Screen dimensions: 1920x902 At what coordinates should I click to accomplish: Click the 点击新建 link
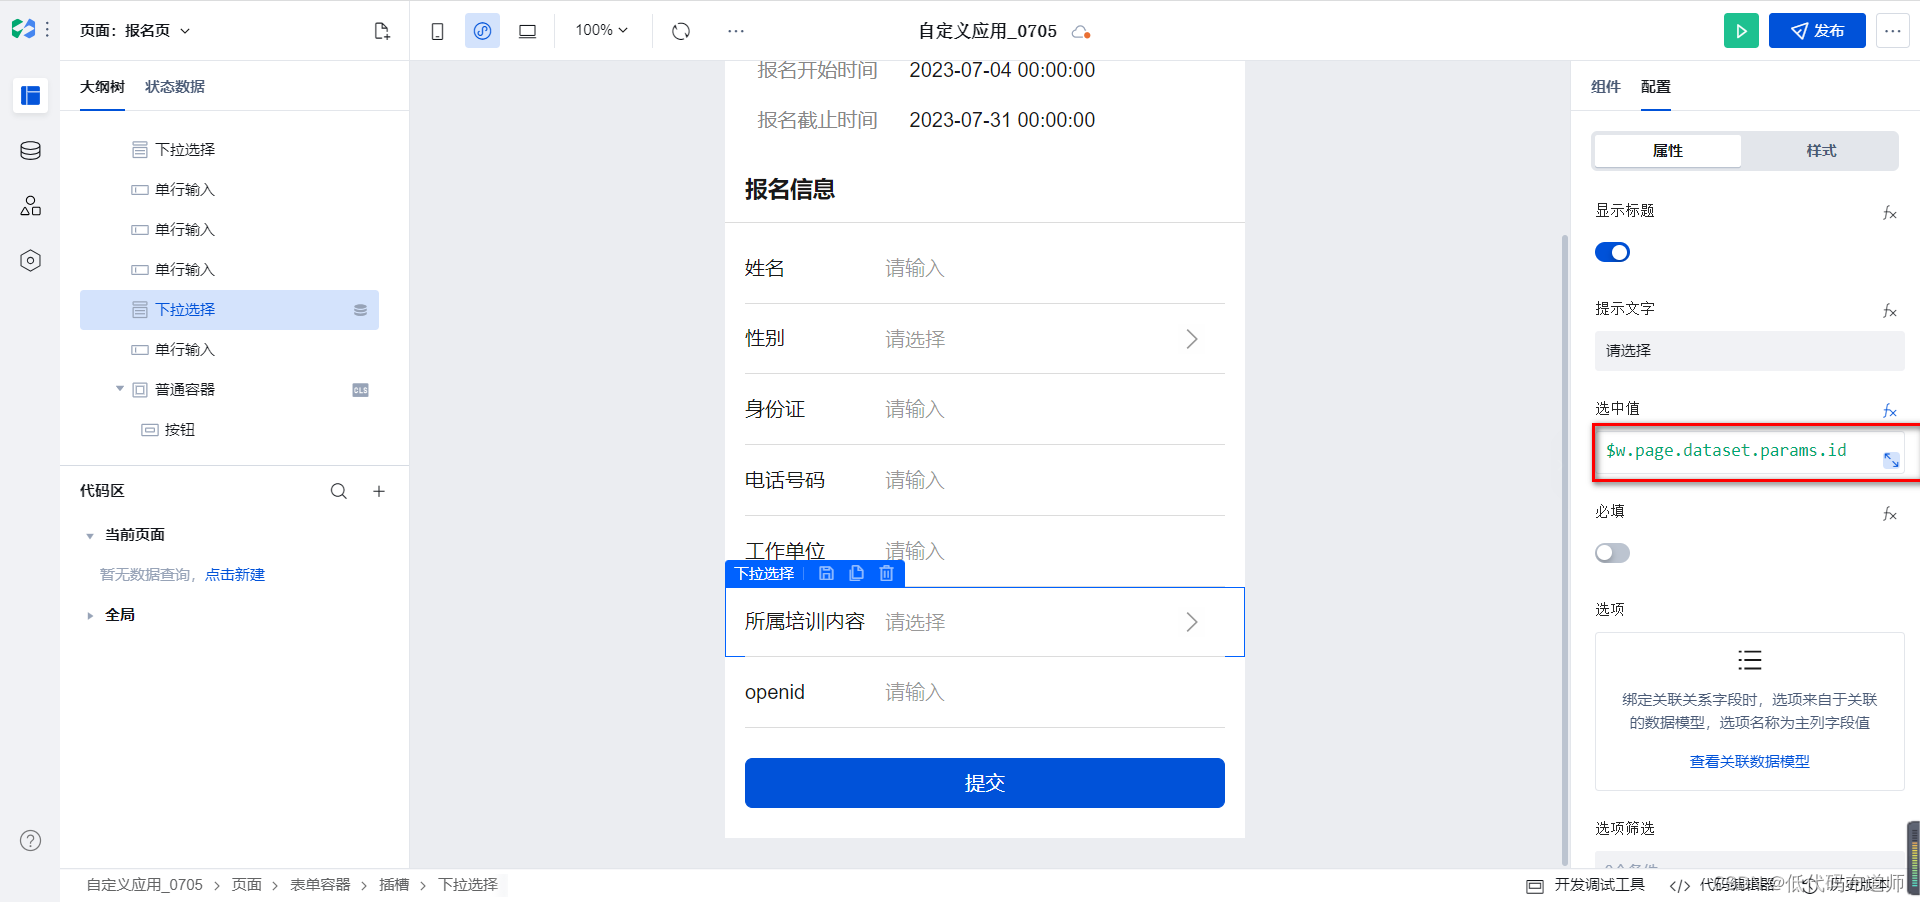click(235, 575)
